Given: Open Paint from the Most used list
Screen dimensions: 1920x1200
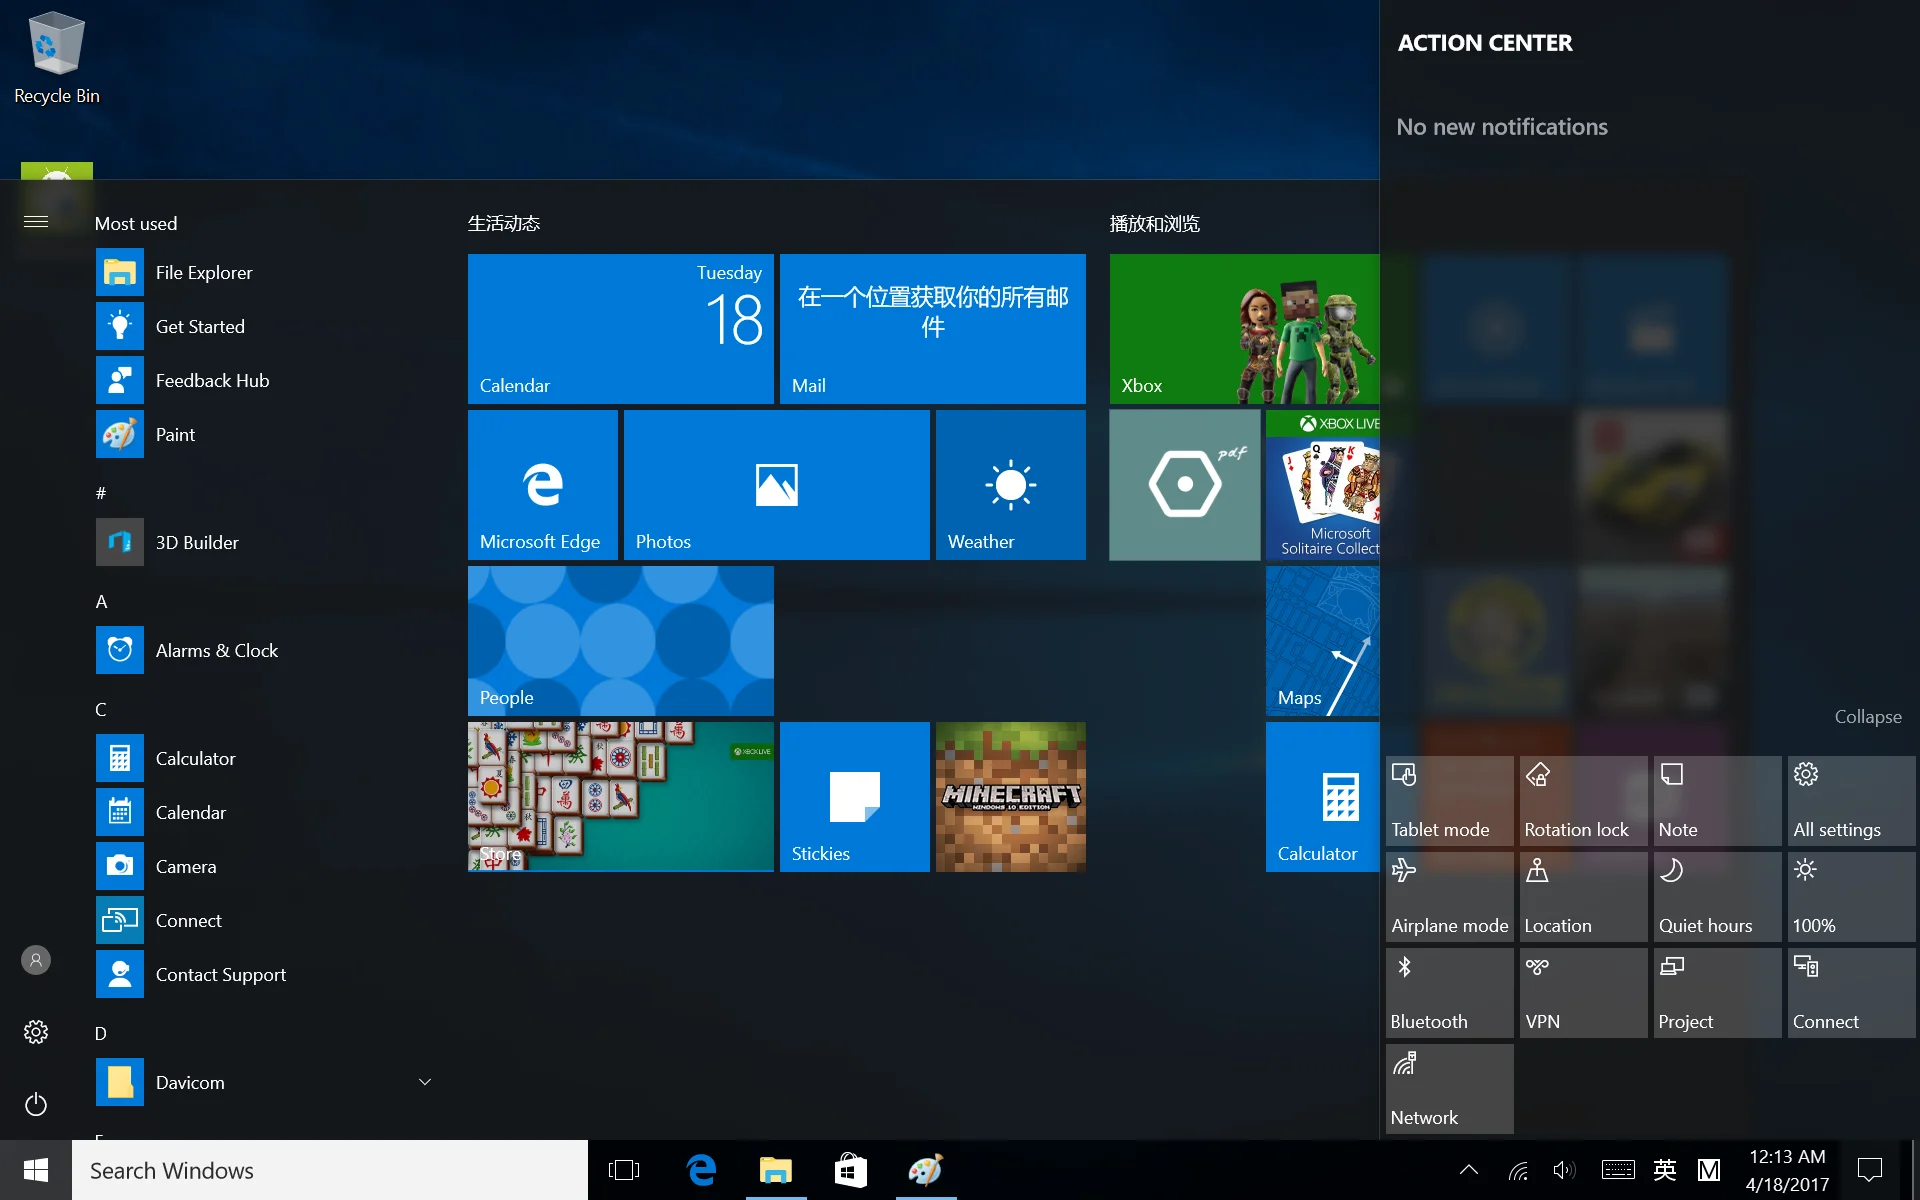Looking at the screenshot, I should pyautogui.click(x=175, y=434).
